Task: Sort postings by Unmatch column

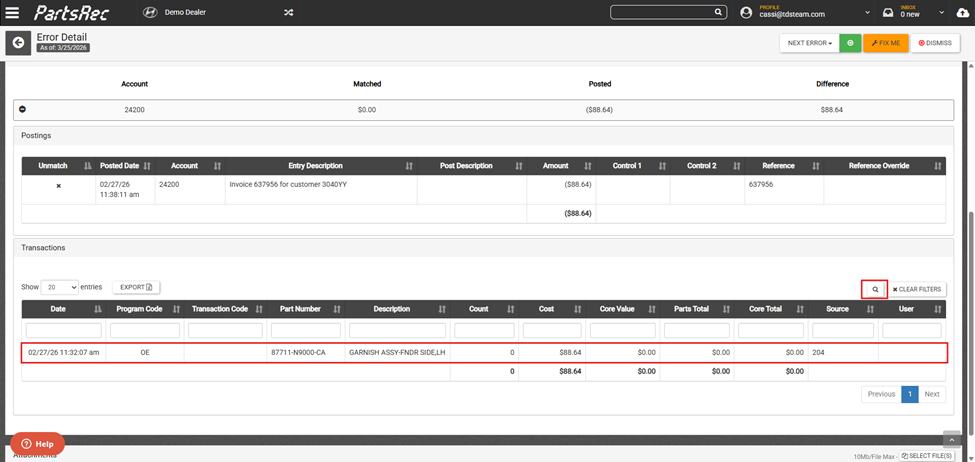Action: click(57, 166)
